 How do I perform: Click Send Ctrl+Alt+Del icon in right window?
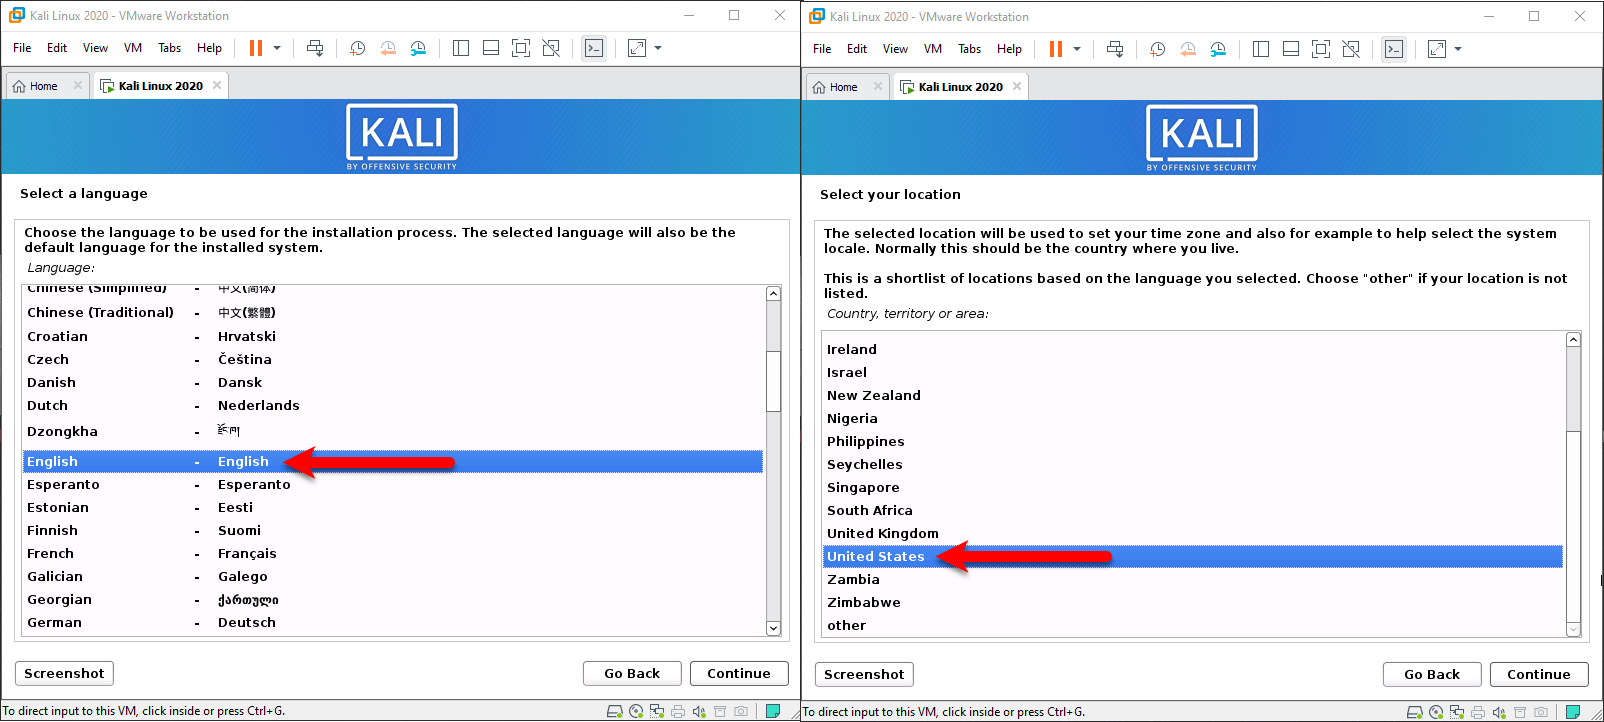(x=1115, y=49)
